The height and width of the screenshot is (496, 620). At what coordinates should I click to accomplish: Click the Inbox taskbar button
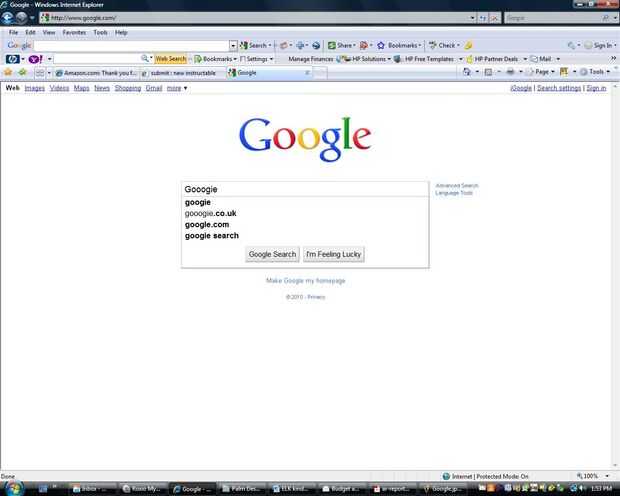click(94, 489)
